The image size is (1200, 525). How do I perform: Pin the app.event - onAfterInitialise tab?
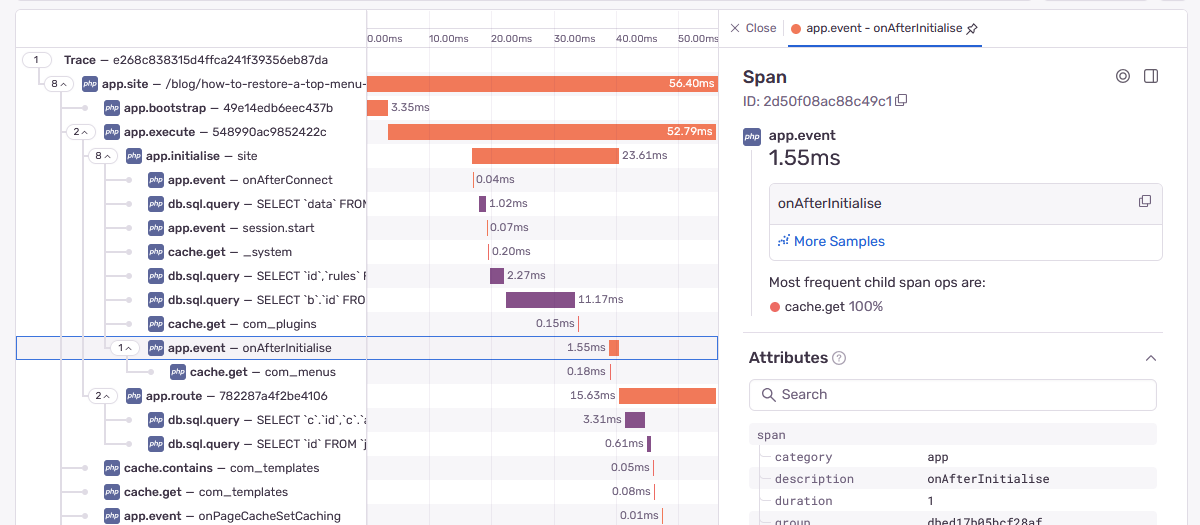(x=972, y=28)
